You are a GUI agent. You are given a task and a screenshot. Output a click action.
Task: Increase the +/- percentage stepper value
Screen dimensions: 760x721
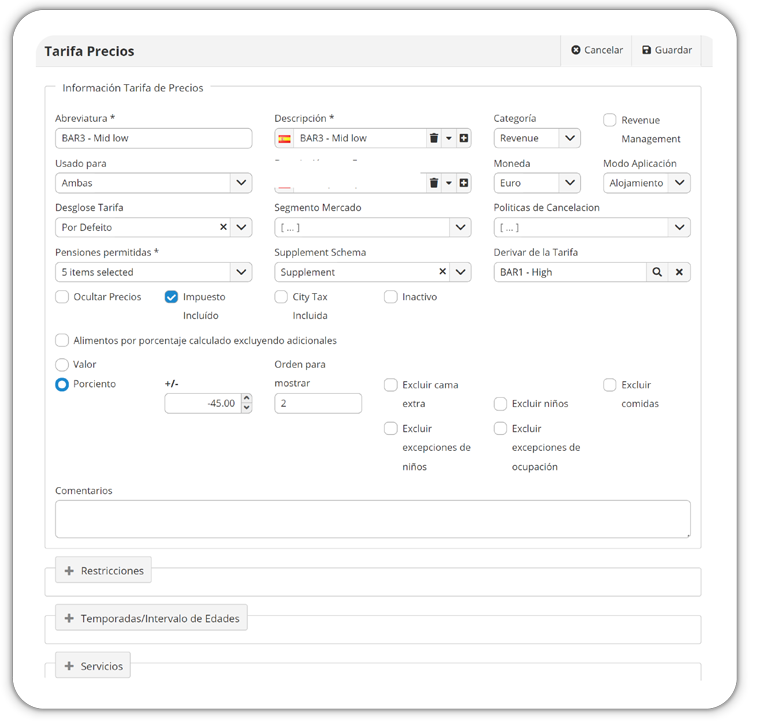[x=247, y=398]
